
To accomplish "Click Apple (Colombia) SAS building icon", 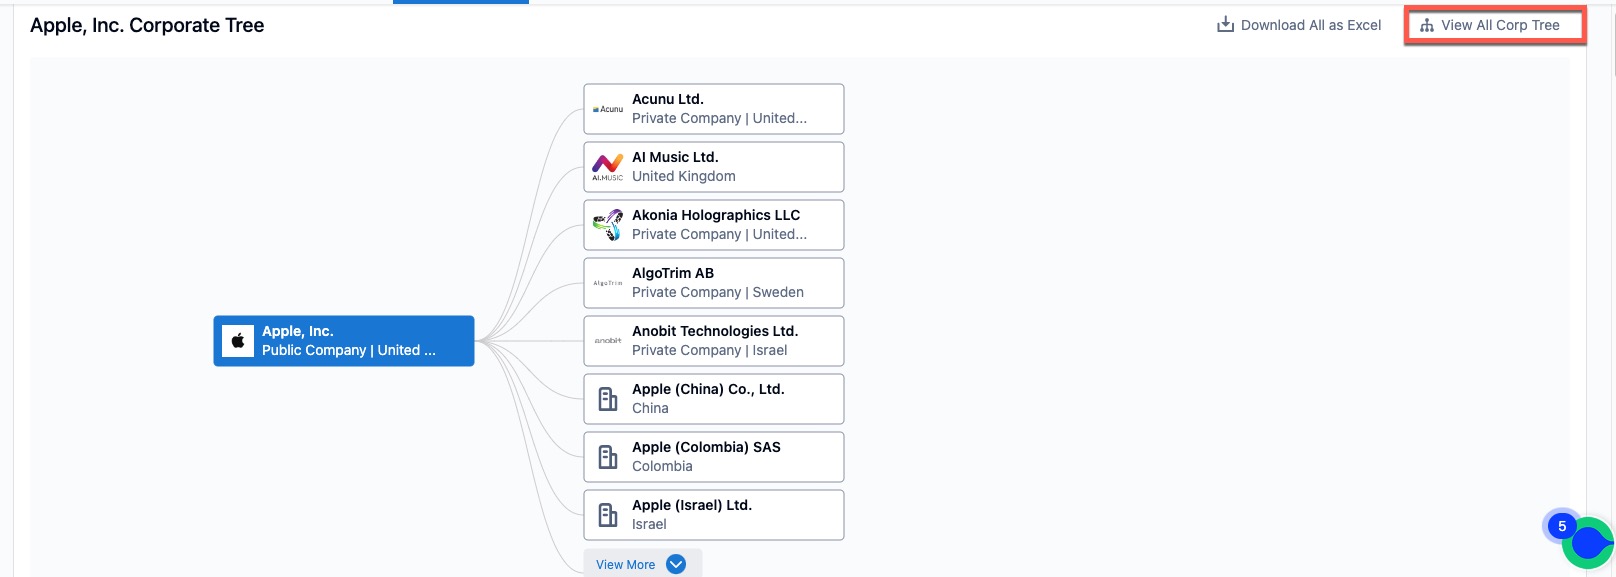I will (x=607, y=457).
